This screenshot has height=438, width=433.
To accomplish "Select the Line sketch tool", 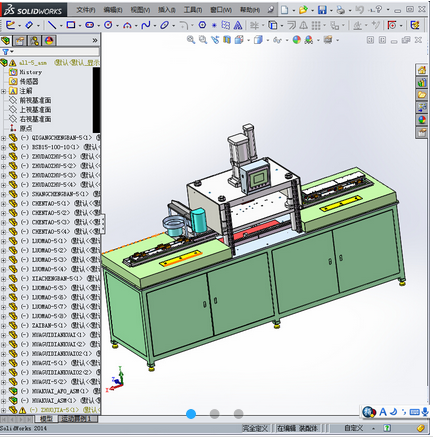I will [52, 25].
